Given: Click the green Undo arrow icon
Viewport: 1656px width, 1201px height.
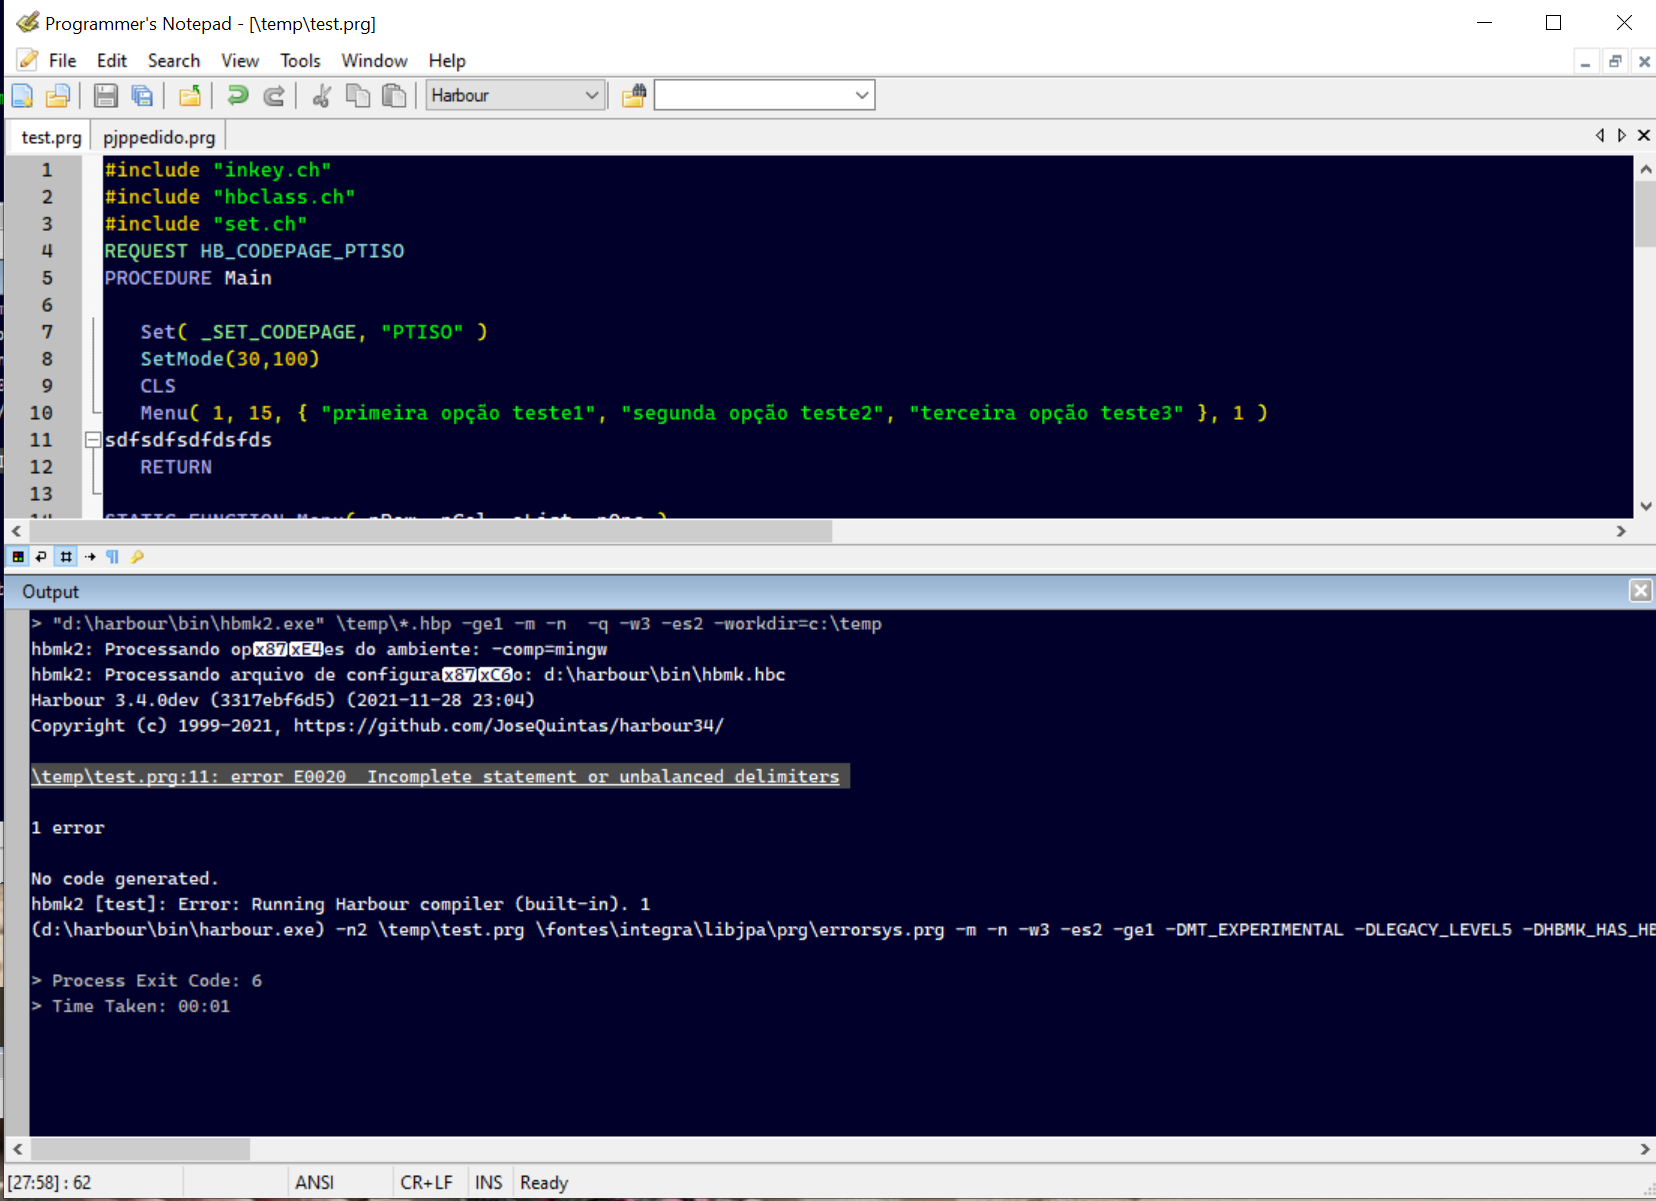Looking at the screenshot, I should click(237, 96).
